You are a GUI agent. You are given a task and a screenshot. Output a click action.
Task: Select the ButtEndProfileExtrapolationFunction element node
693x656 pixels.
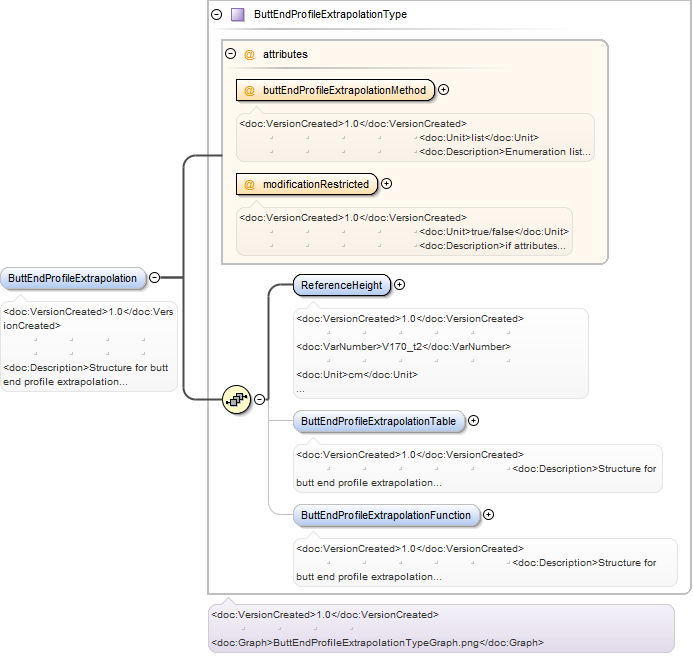click(x=386, y=515)
